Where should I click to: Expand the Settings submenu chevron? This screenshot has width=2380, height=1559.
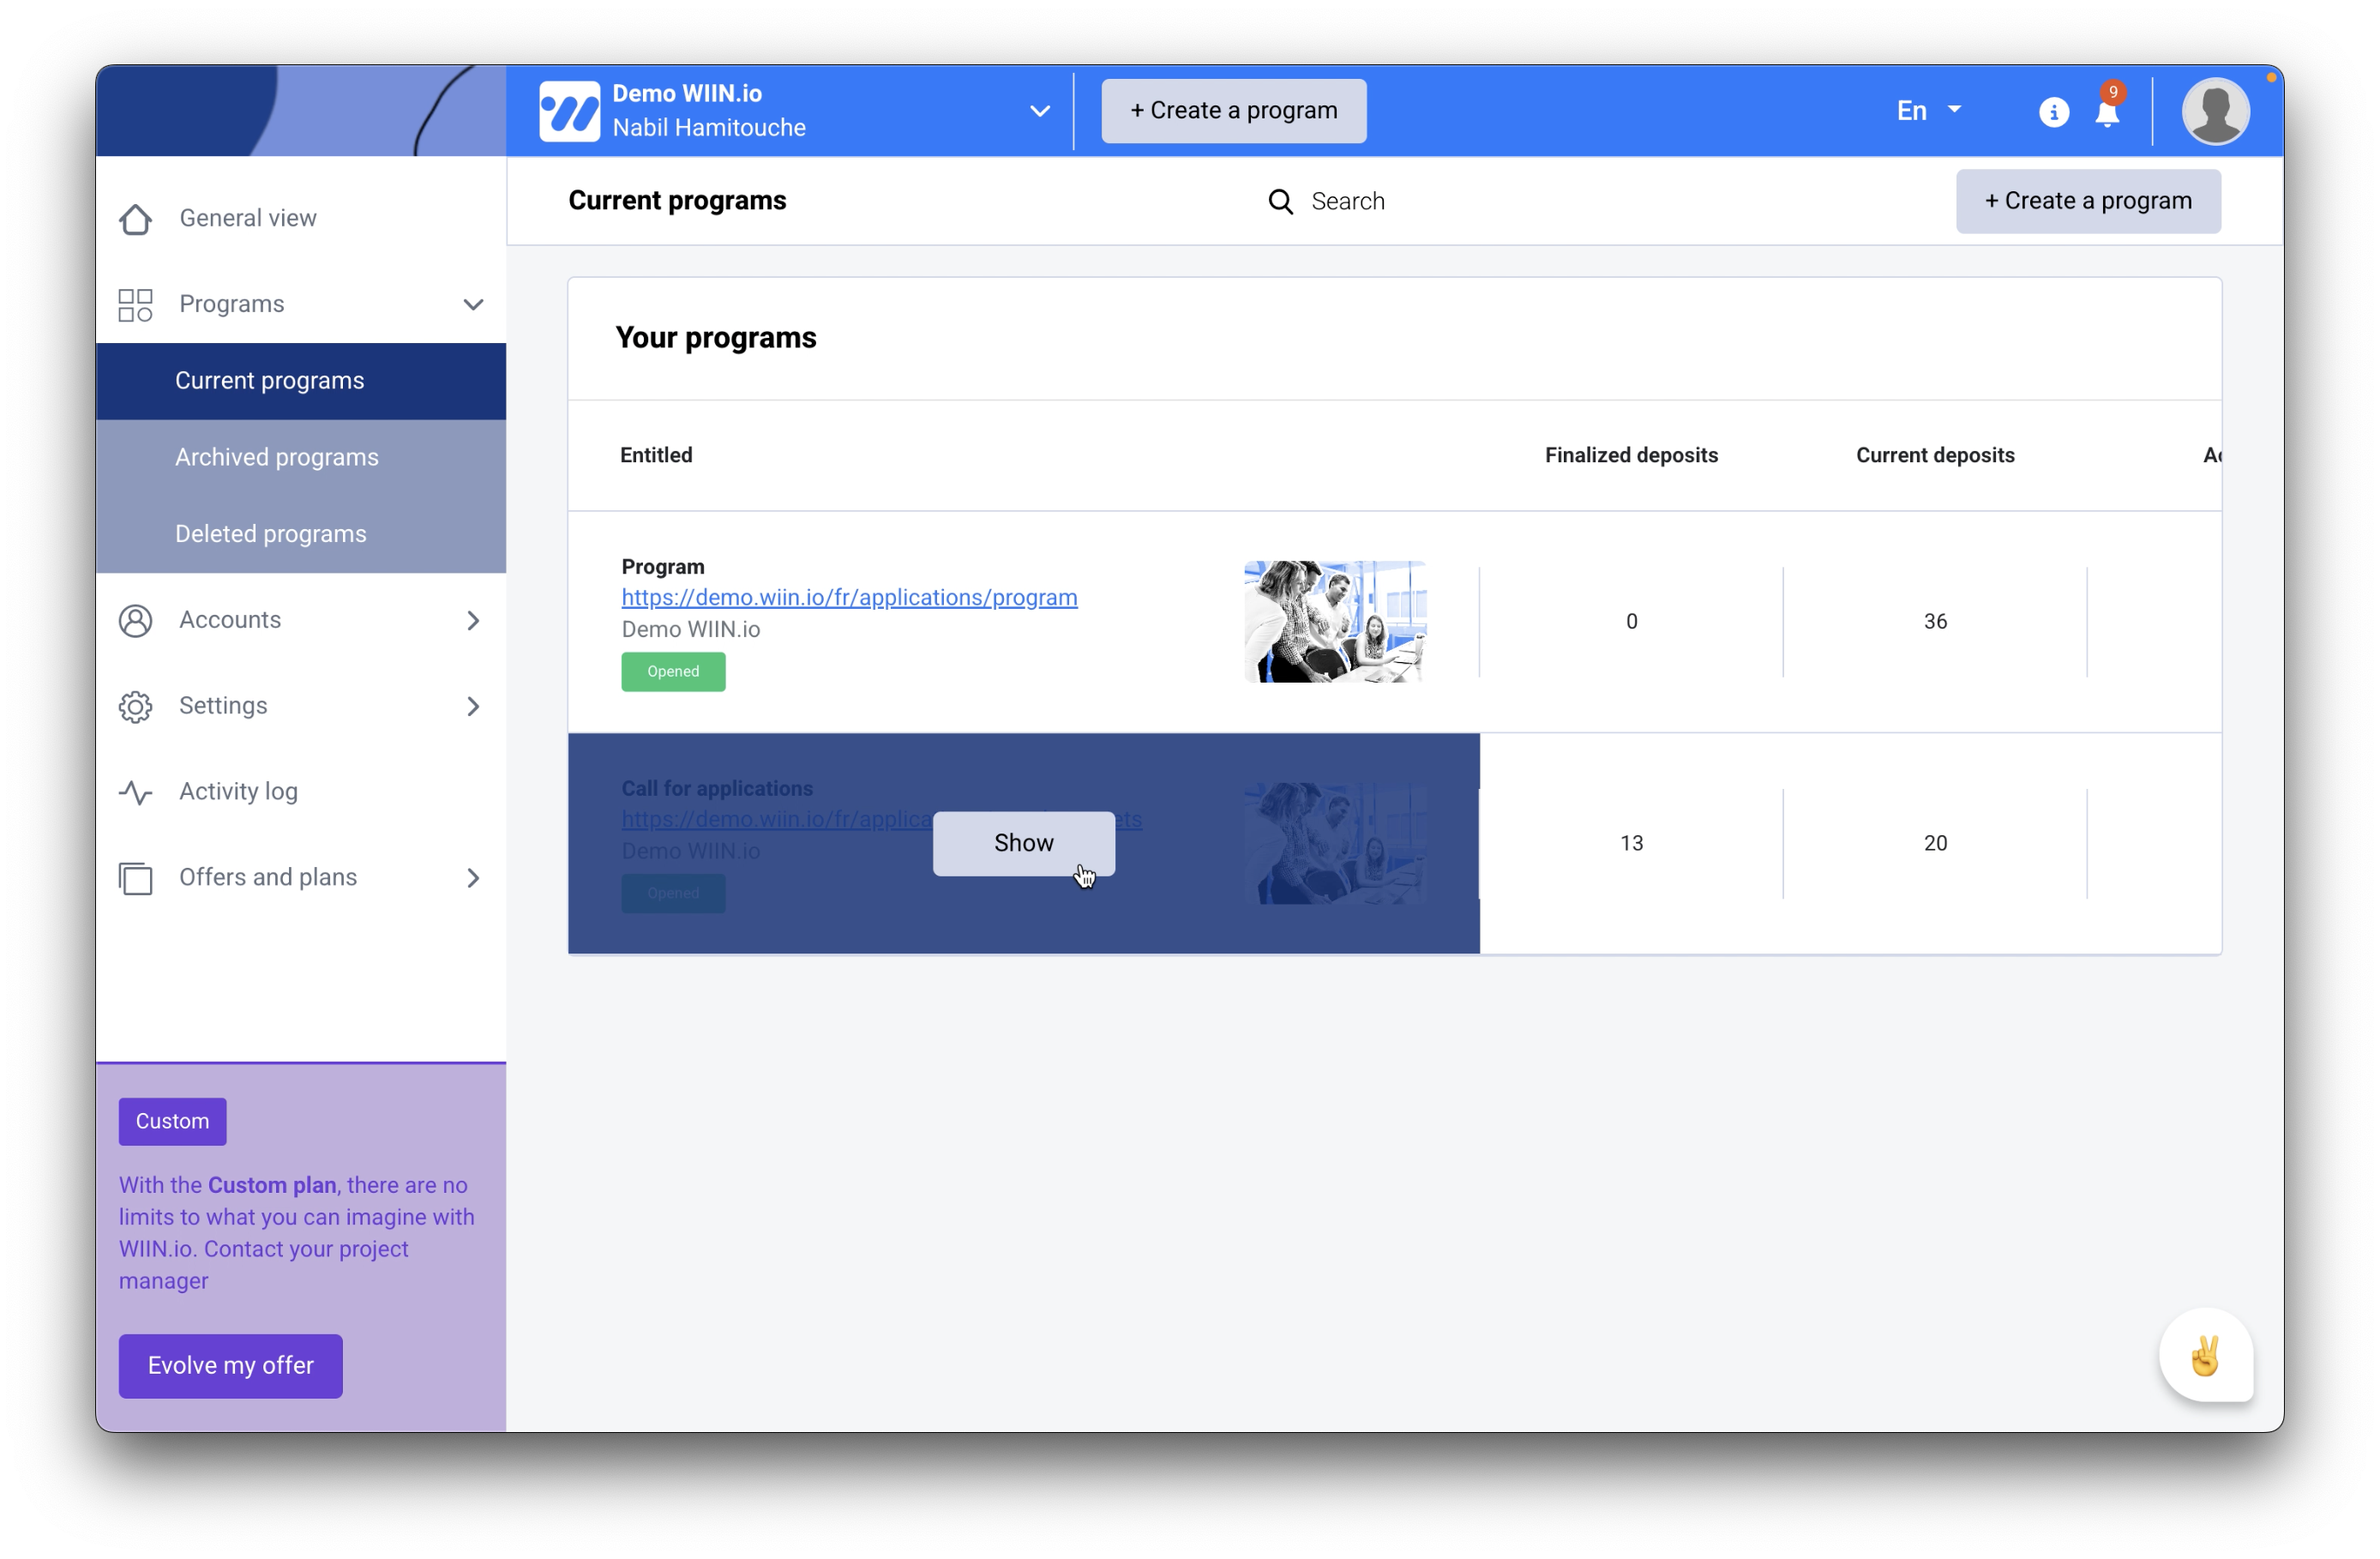pyautogui.click(x=473, y=707)
